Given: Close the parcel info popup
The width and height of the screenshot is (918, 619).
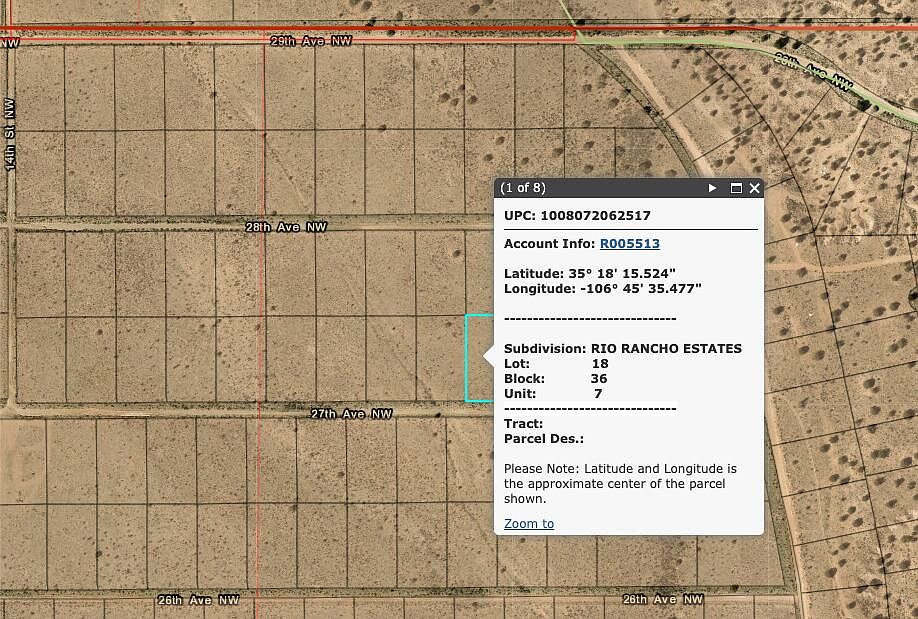Looking at the screenshot, I should pyautogui.click(x=755, y=188).
